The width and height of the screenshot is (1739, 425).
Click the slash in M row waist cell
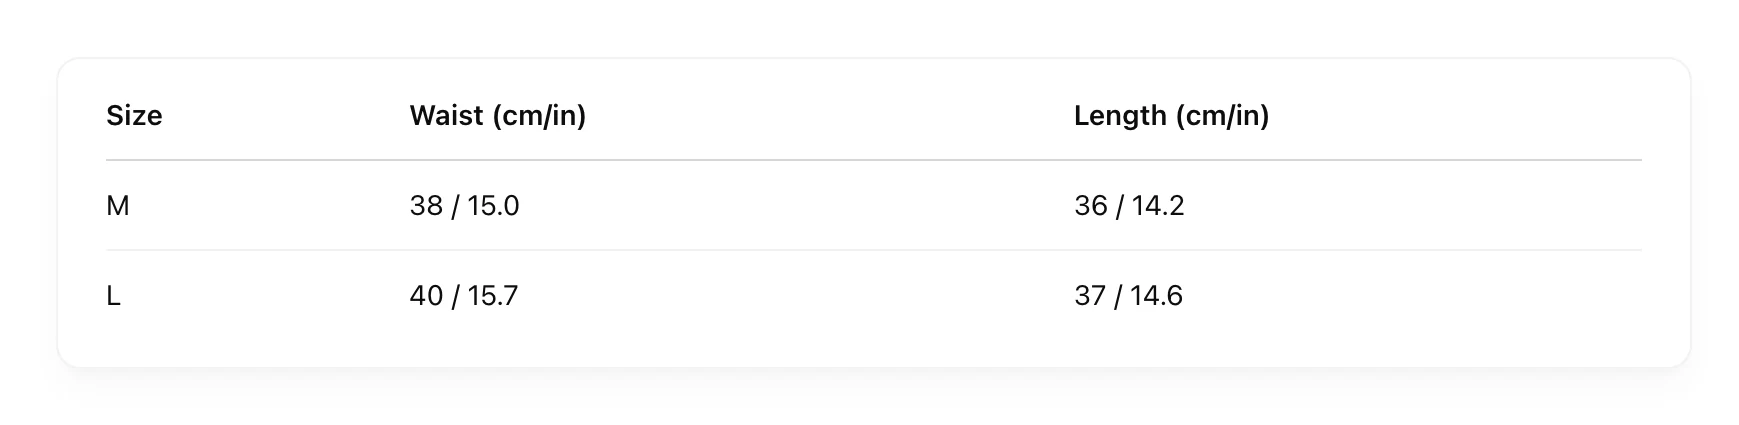pos(455,206)
